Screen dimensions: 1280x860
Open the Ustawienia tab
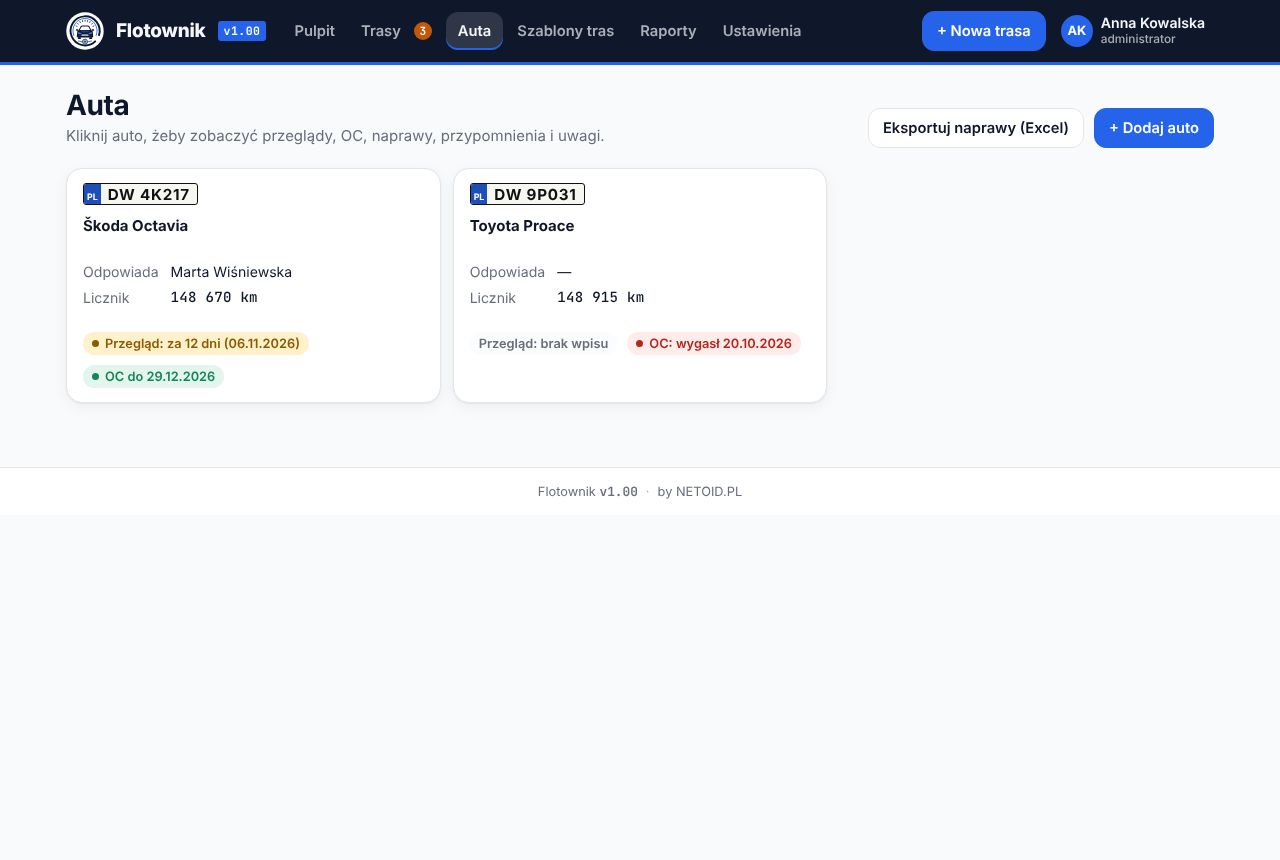click(762, 31)
